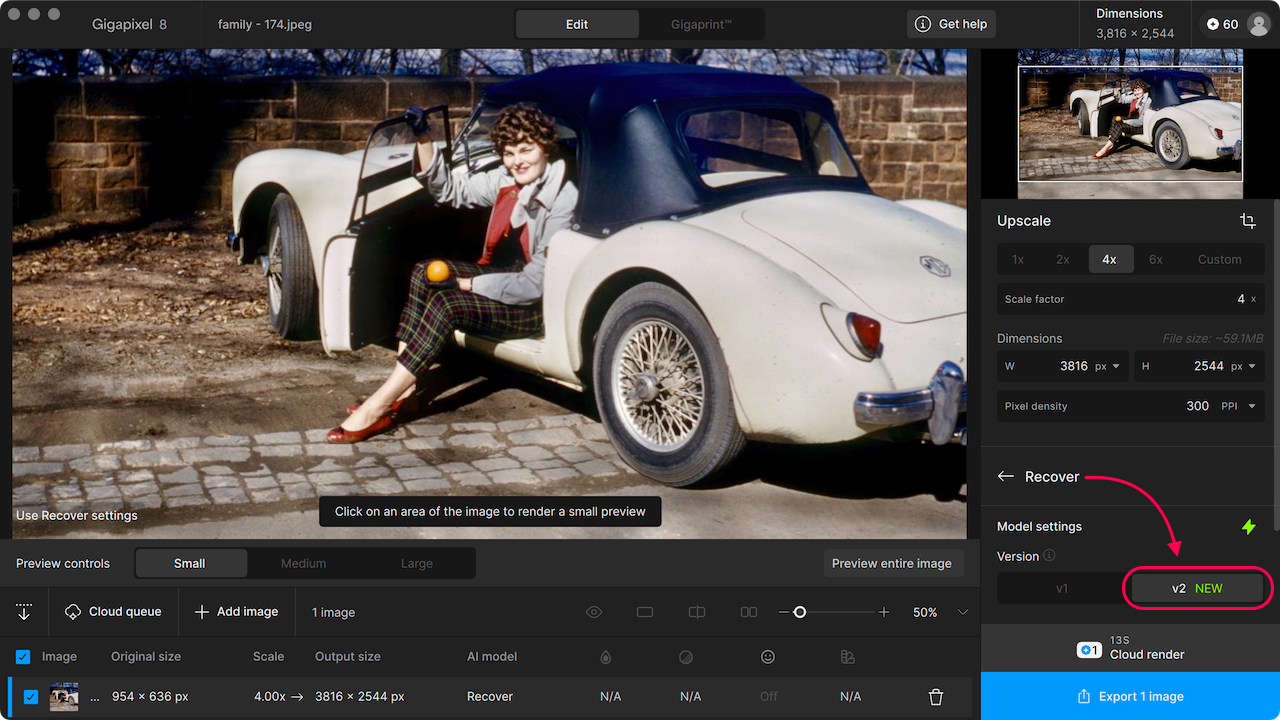The width and height of the screenshot is (1280, 720).
Task: Click the back arrow next to Recover
Action: [x=1006, y=477]
